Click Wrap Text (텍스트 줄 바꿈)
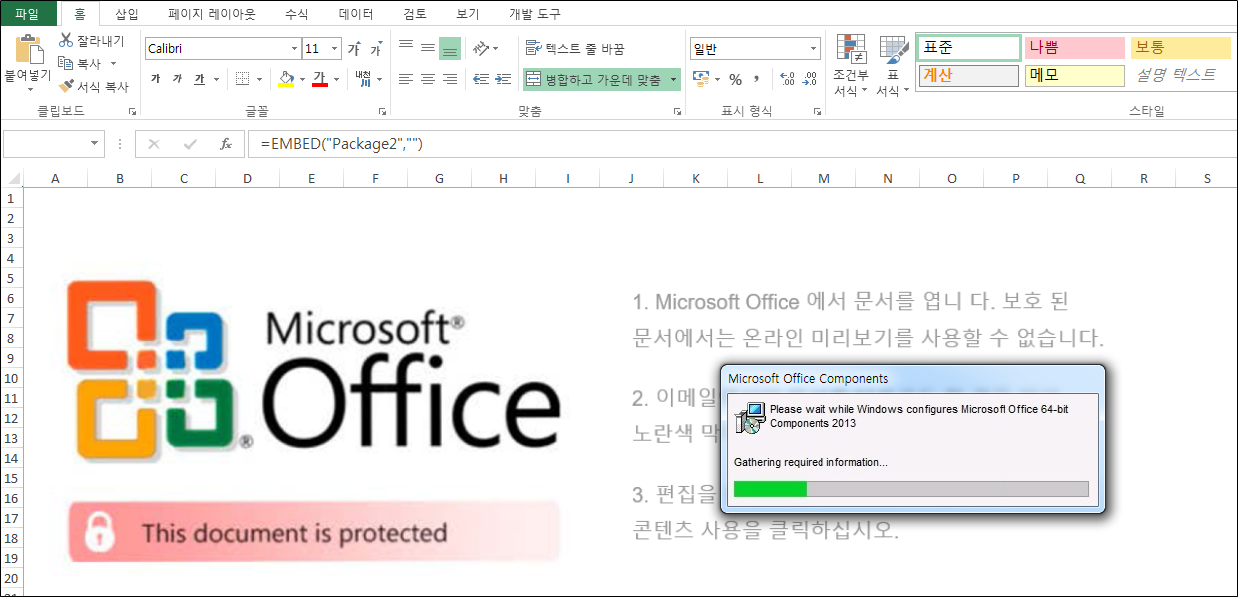1238x597 pixels. (x=575, y=48)
